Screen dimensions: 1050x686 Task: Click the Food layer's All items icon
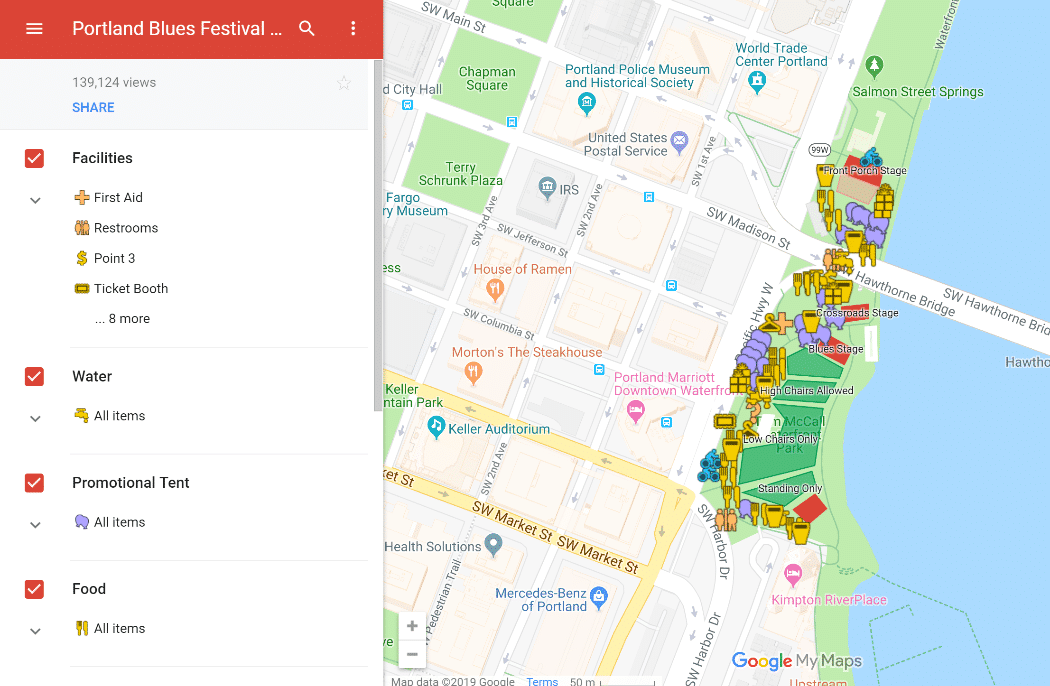[x=82, y=628]
